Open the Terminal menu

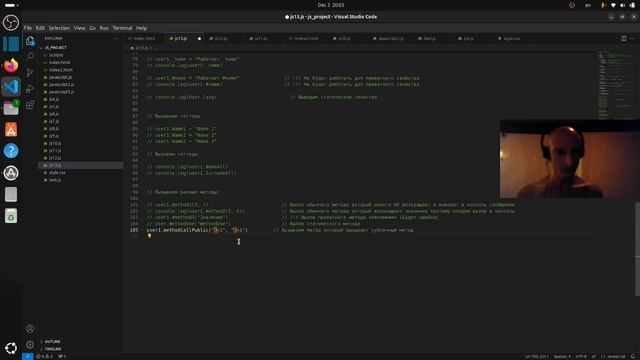coord(122,28)
